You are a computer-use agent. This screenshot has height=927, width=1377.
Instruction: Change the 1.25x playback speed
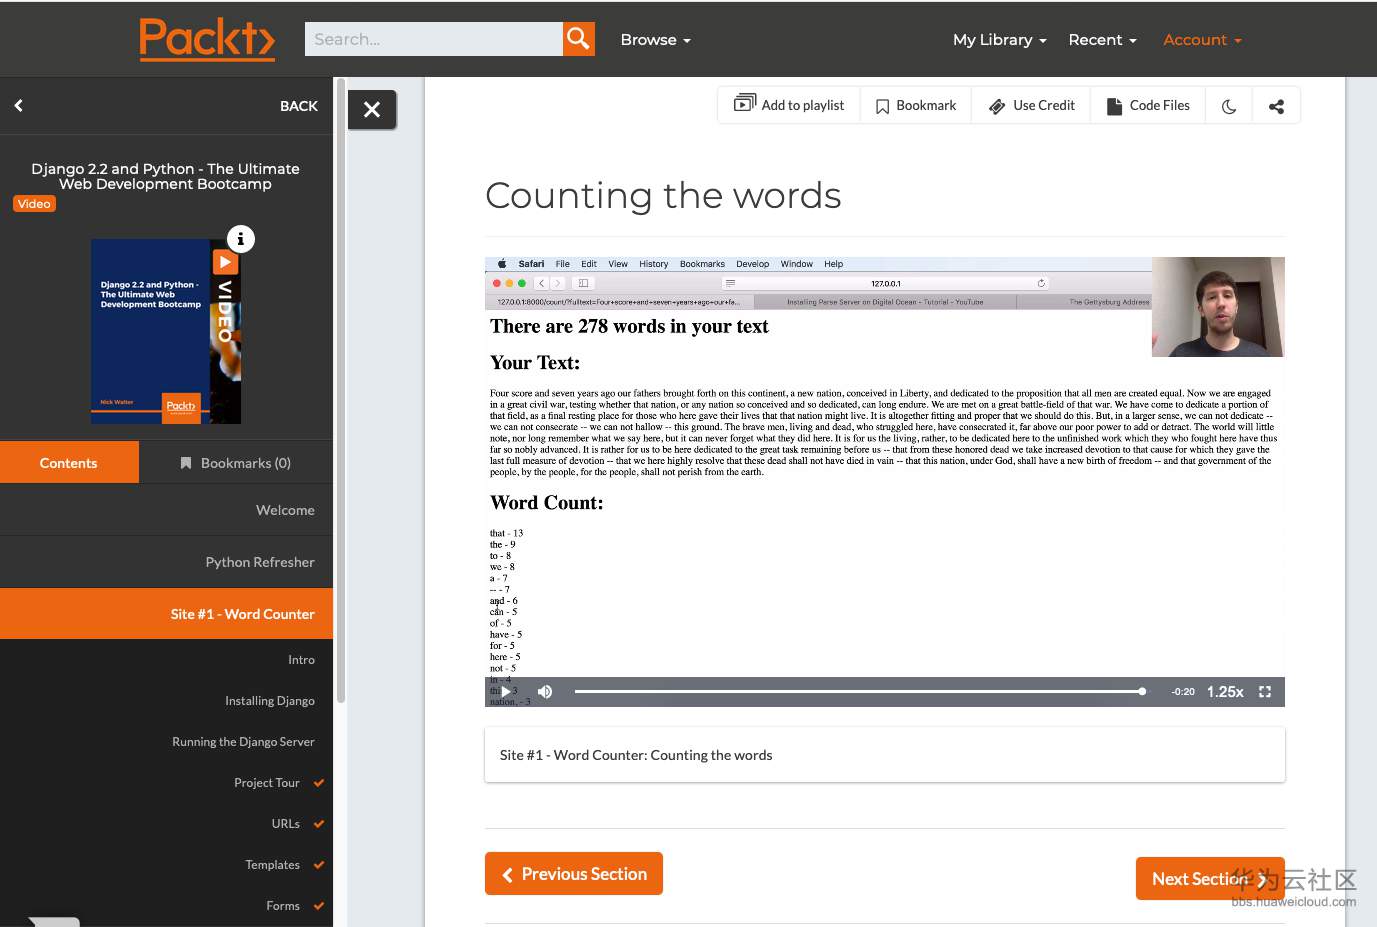[1225, 692]
